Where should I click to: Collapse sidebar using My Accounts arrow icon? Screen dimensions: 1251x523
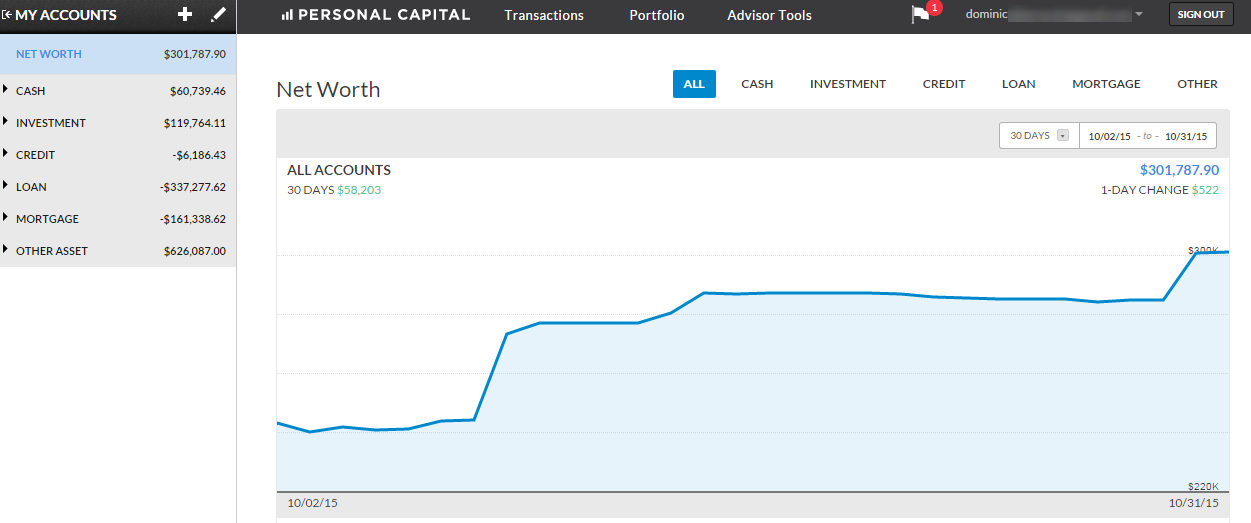coord(7,15)
